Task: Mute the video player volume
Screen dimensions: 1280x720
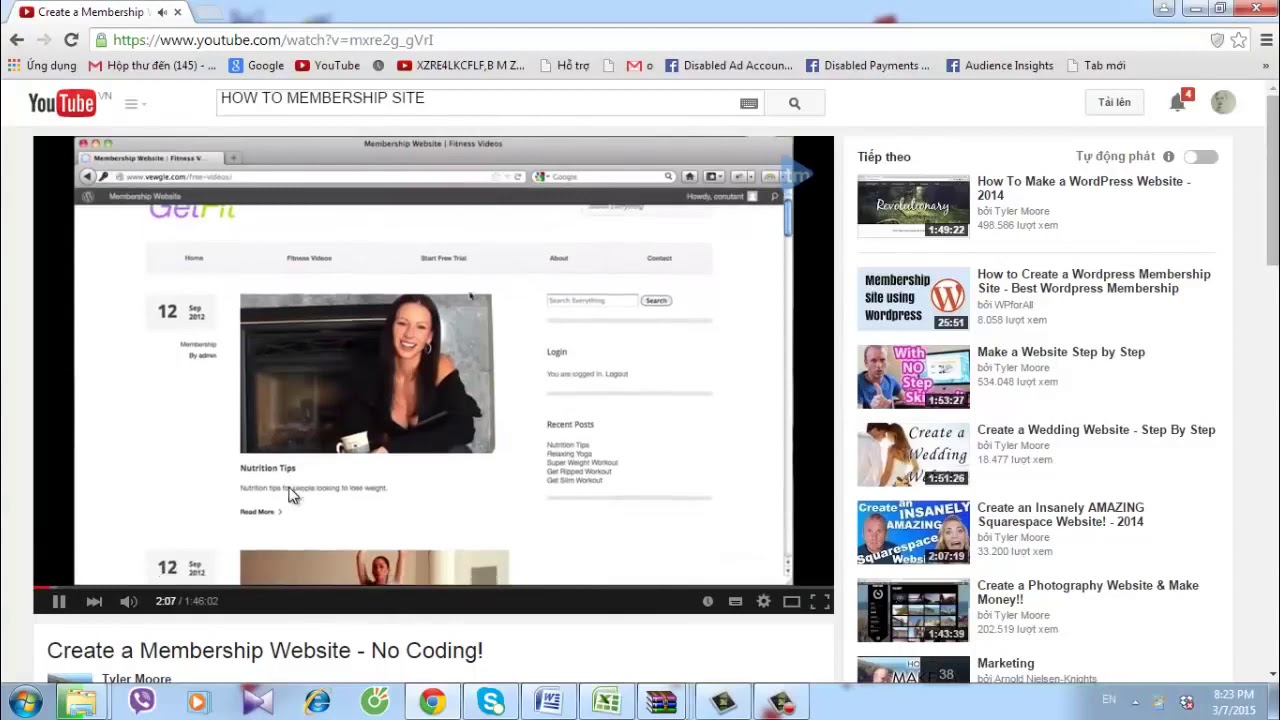Action: (x=128, y=601)
